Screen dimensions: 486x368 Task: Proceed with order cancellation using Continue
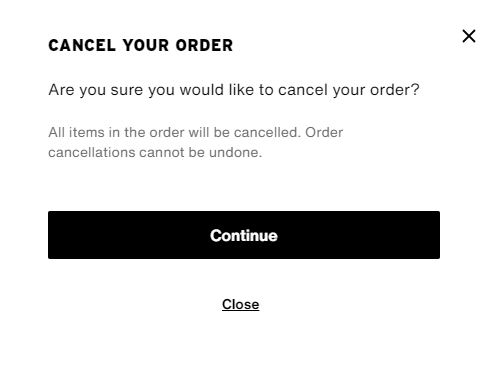(244, 235)
